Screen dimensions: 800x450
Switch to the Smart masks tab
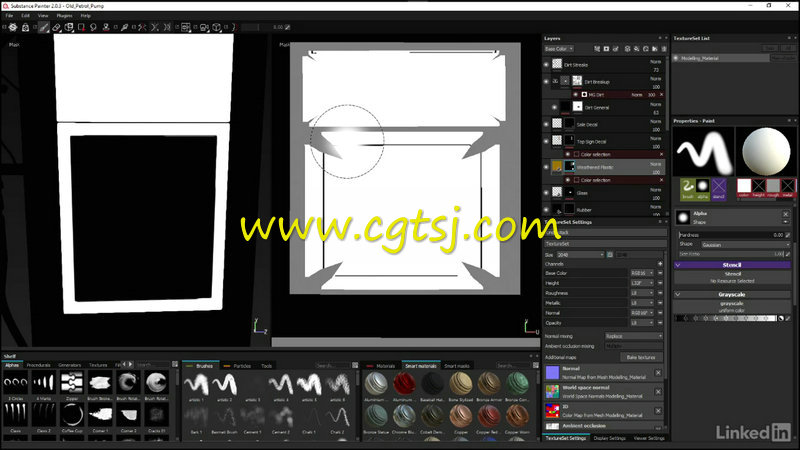pos(457,366)
